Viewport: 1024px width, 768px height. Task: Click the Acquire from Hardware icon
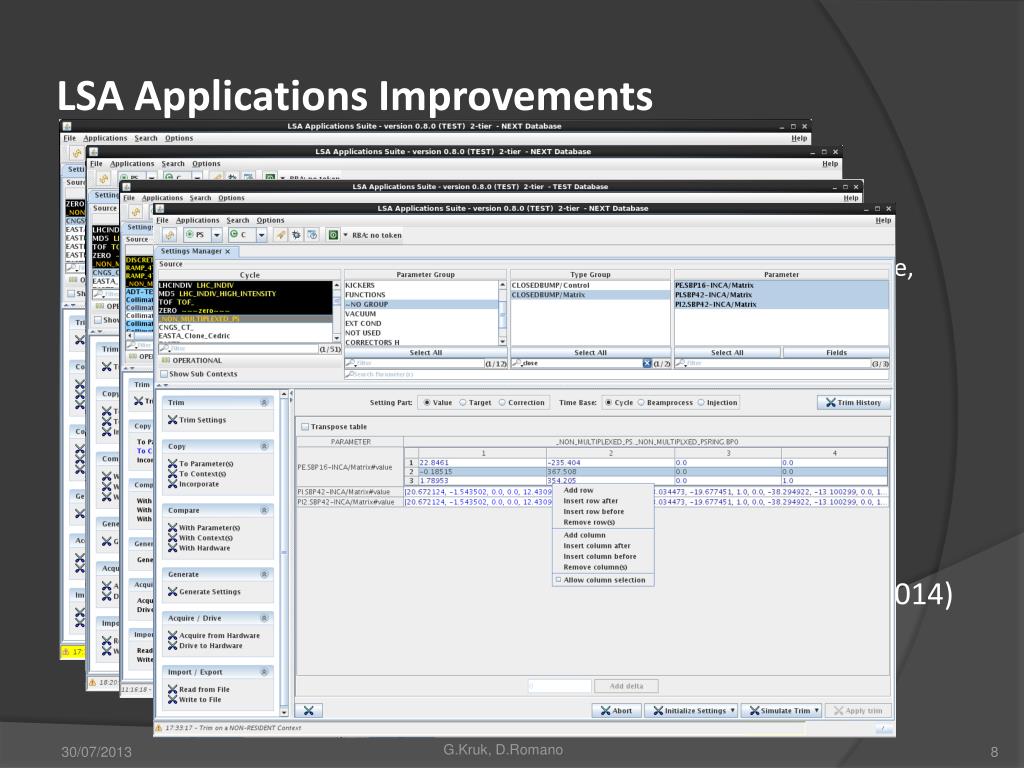click(x=172, y=635)
